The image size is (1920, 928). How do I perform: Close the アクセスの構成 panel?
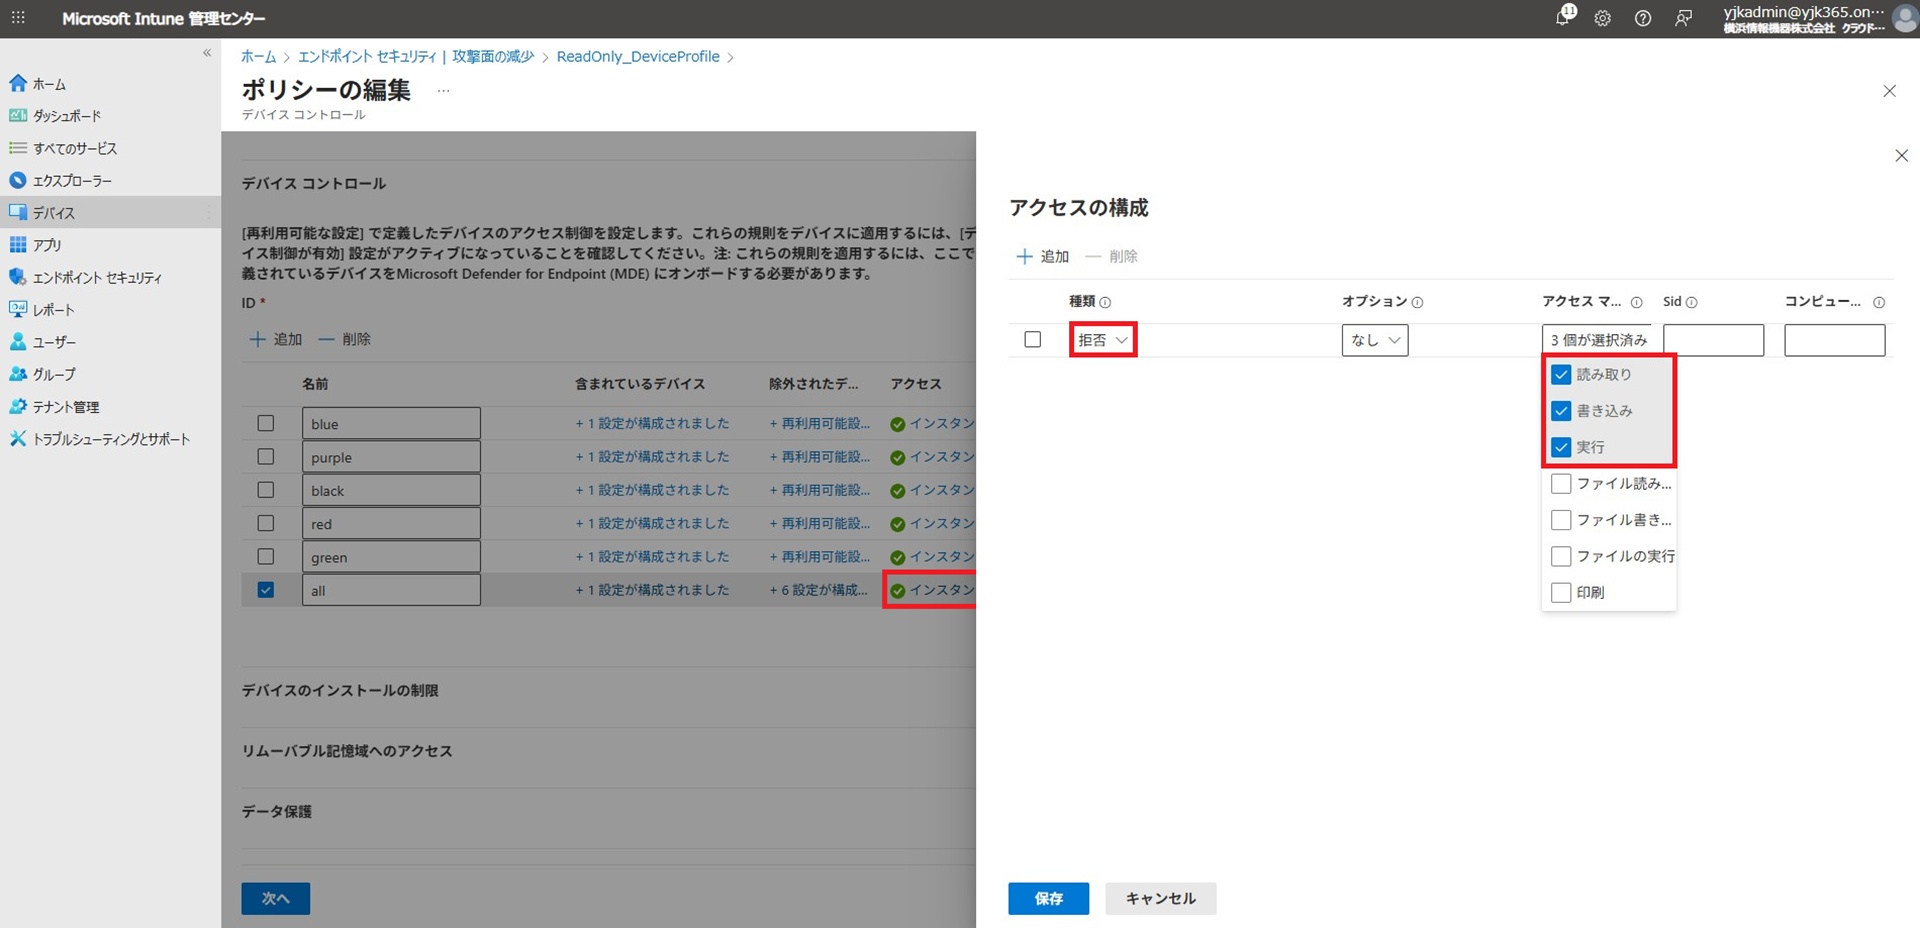(x=1901, y=156)
